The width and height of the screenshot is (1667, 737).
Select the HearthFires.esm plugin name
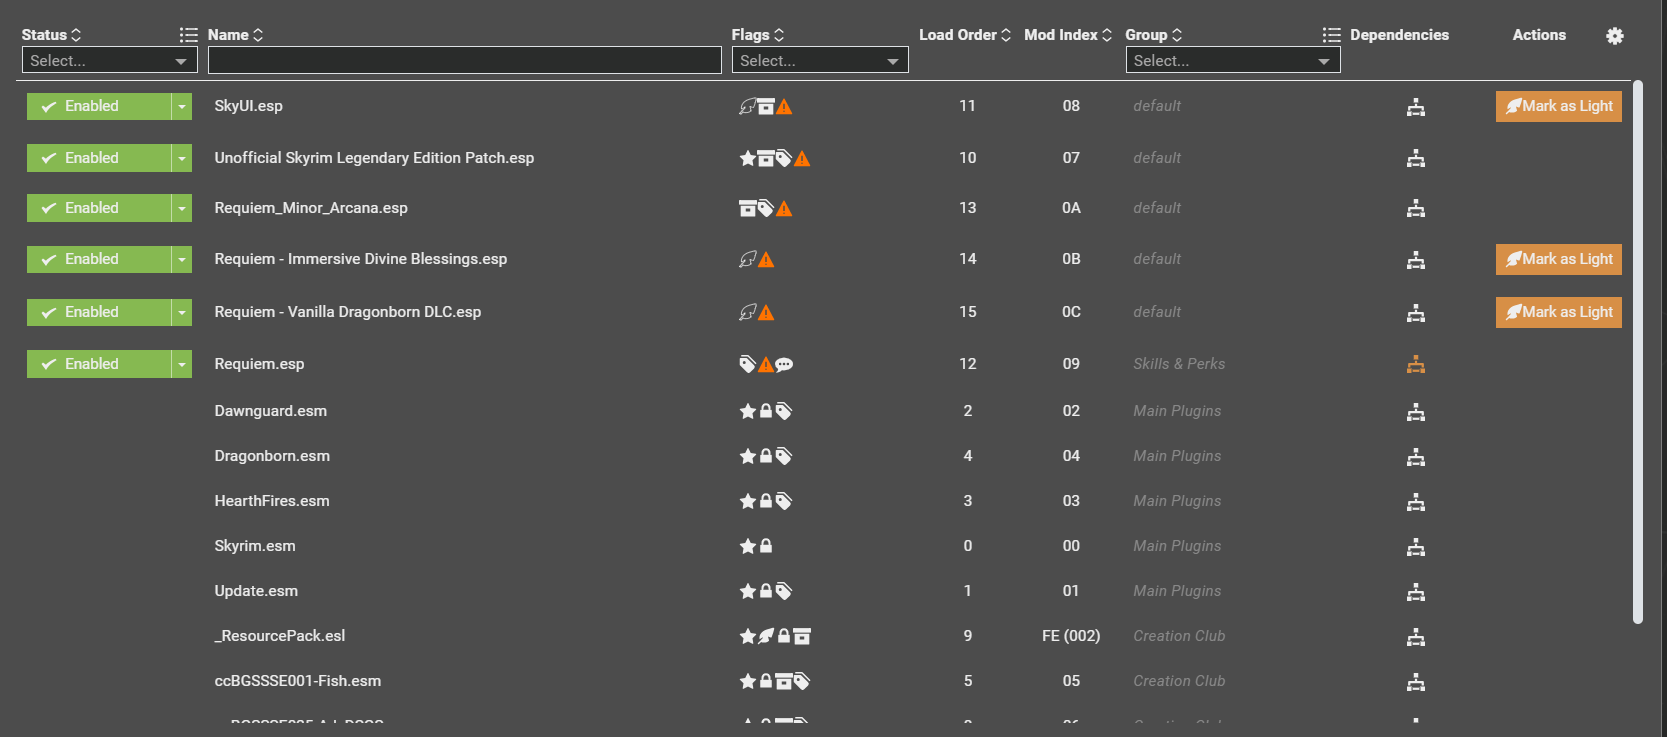[272, 501]
